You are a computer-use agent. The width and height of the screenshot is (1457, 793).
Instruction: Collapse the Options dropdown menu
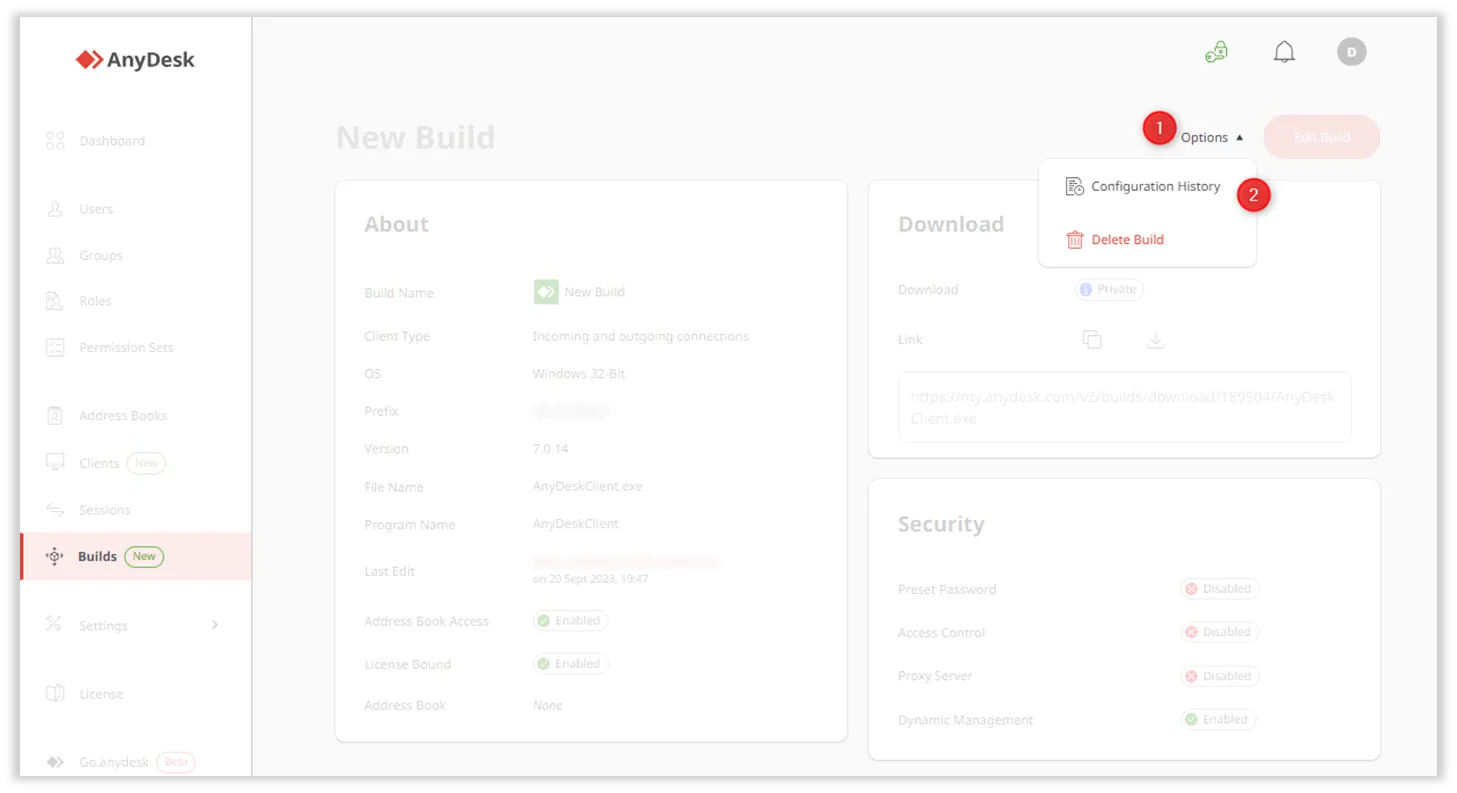click(x=1211, y=138)
